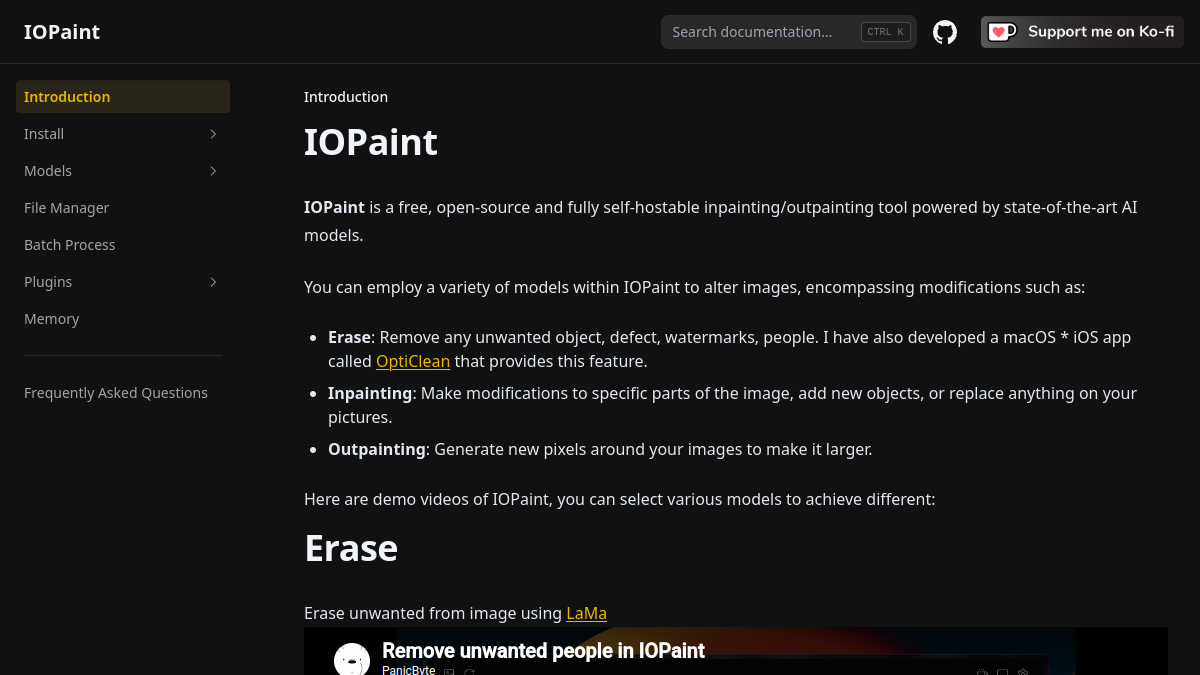Click the IOPaint page heading

pos(371,142)
